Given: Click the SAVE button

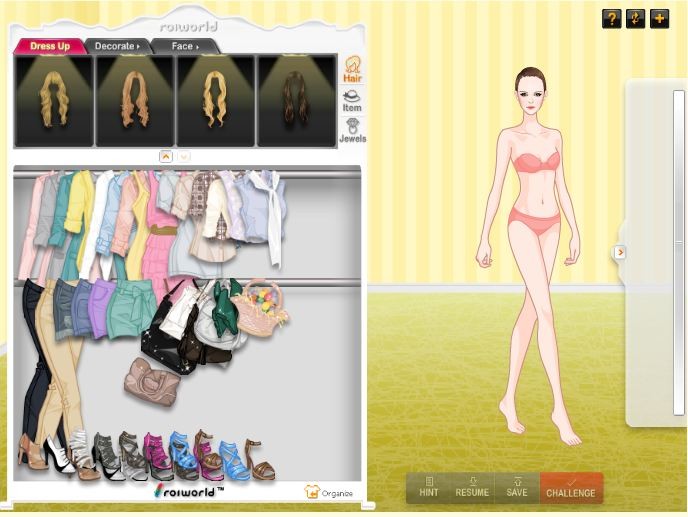Looking at the screenshot, I should pos(516,487).
